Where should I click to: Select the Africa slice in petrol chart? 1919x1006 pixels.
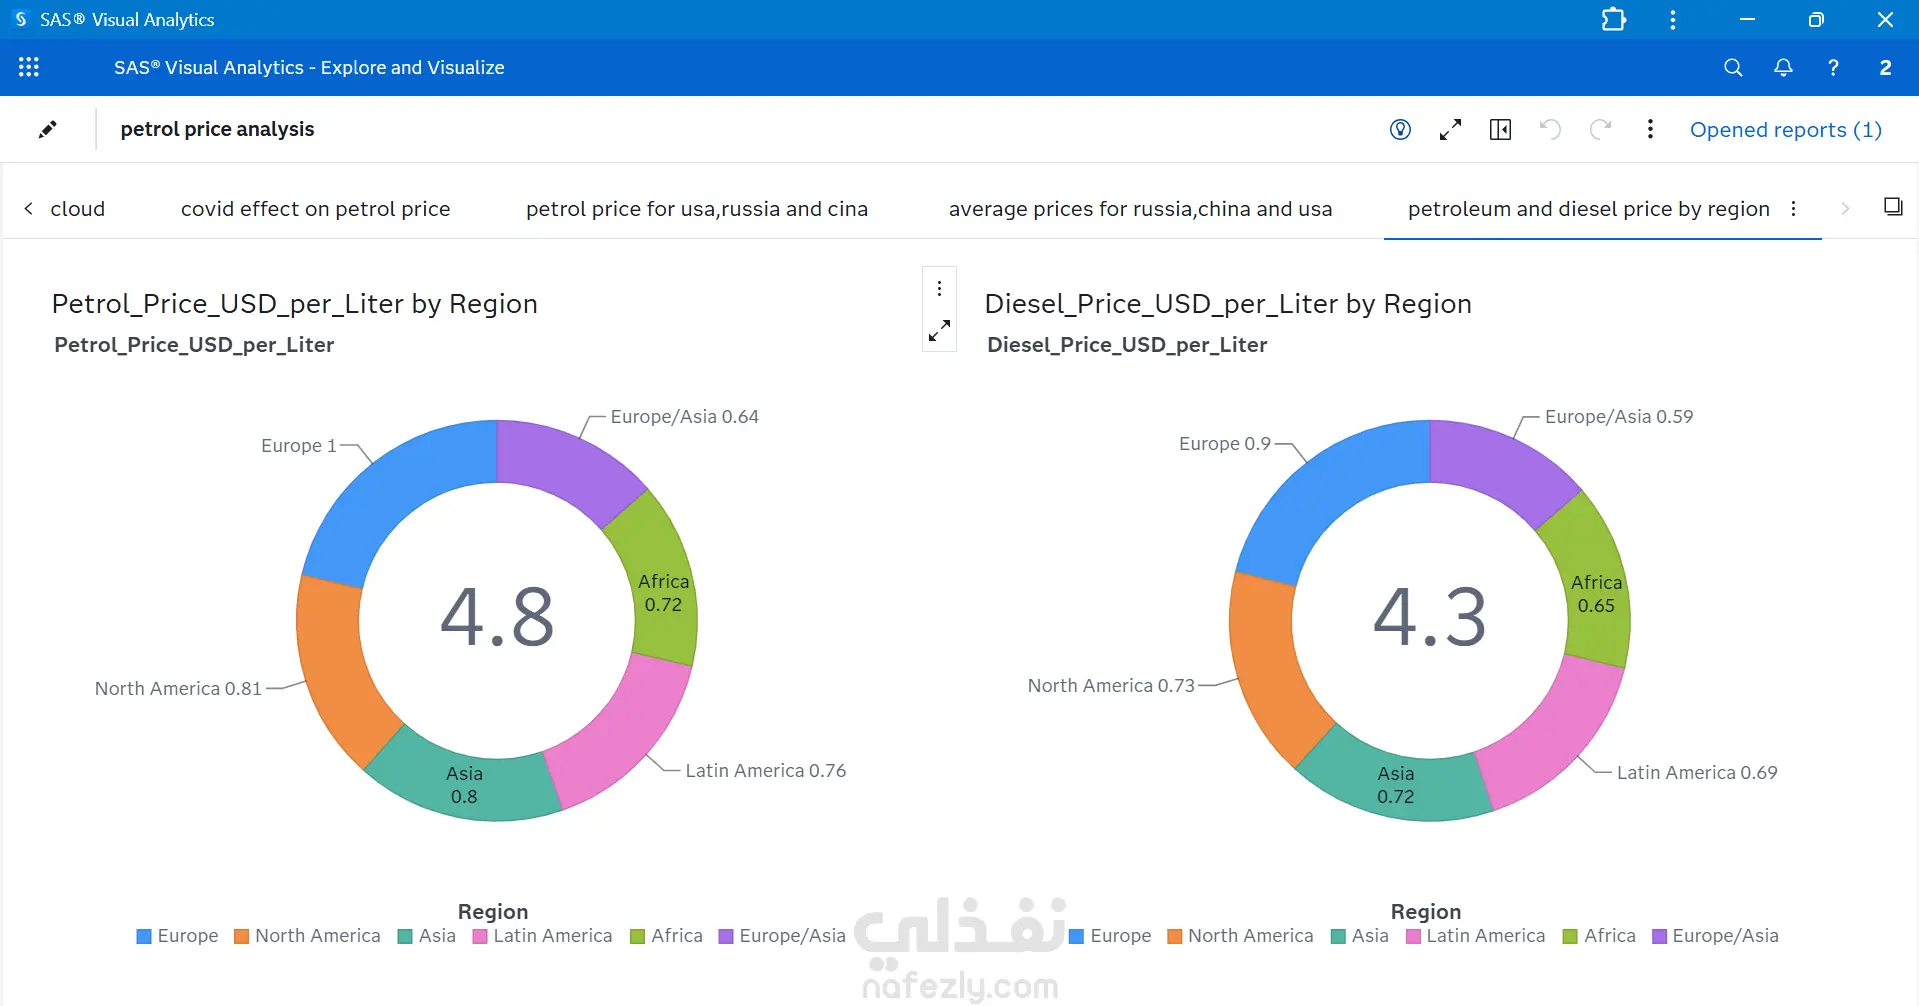point(660,580)
